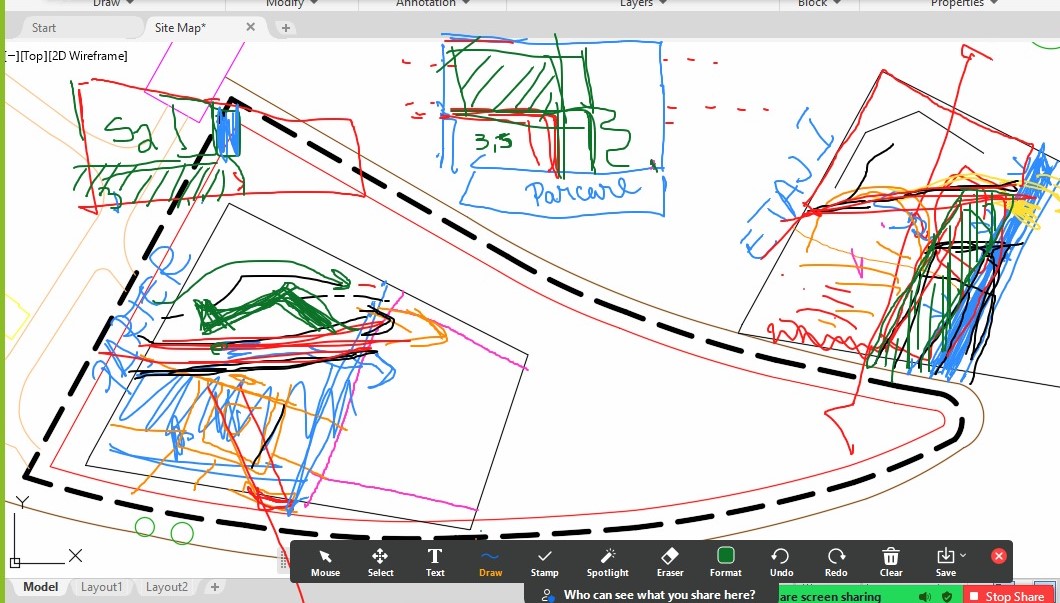Switch to the Eraser tool

tap(670, 561)
